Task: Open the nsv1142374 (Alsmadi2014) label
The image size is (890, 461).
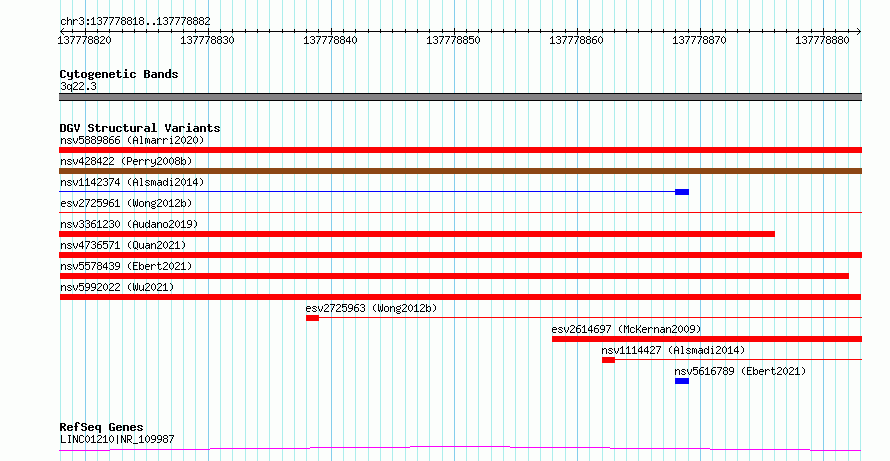Action: pyautogui.click(x=132, y=182)
